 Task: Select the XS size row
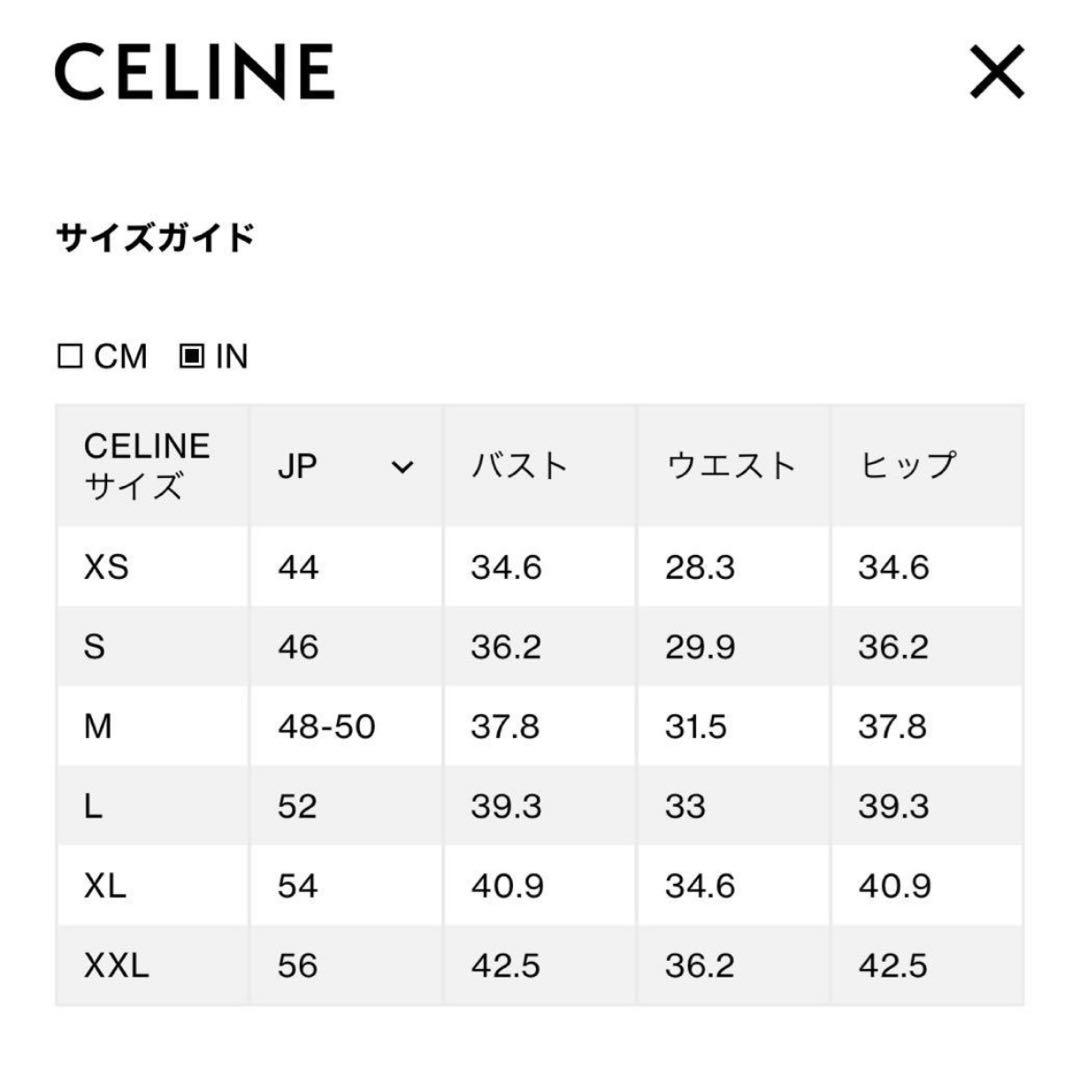105,567
